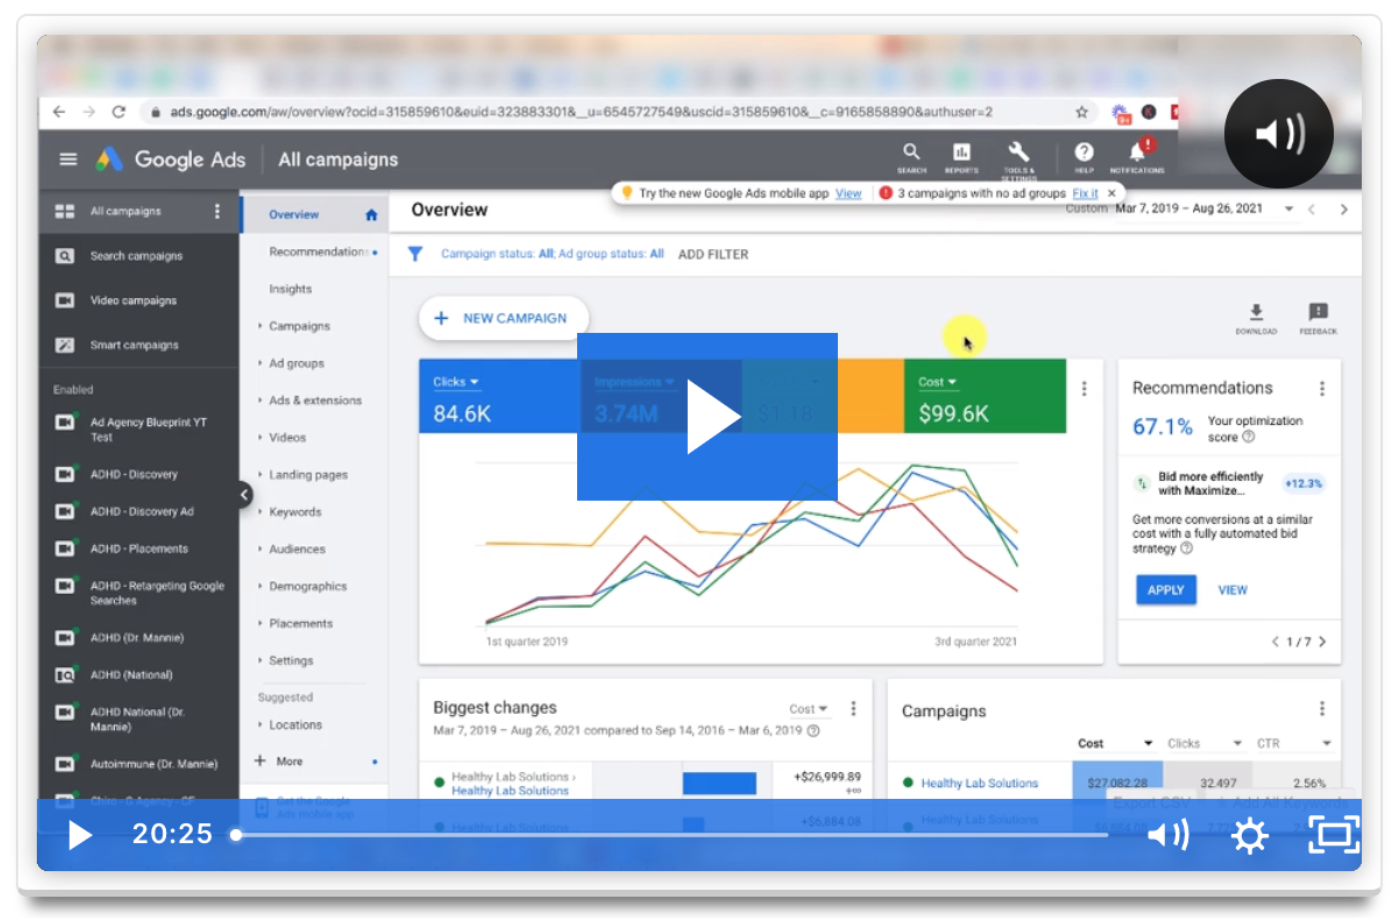Open the ADHD - Discovery campaign
Screen dimensions: 1398x918
point(133,474)
